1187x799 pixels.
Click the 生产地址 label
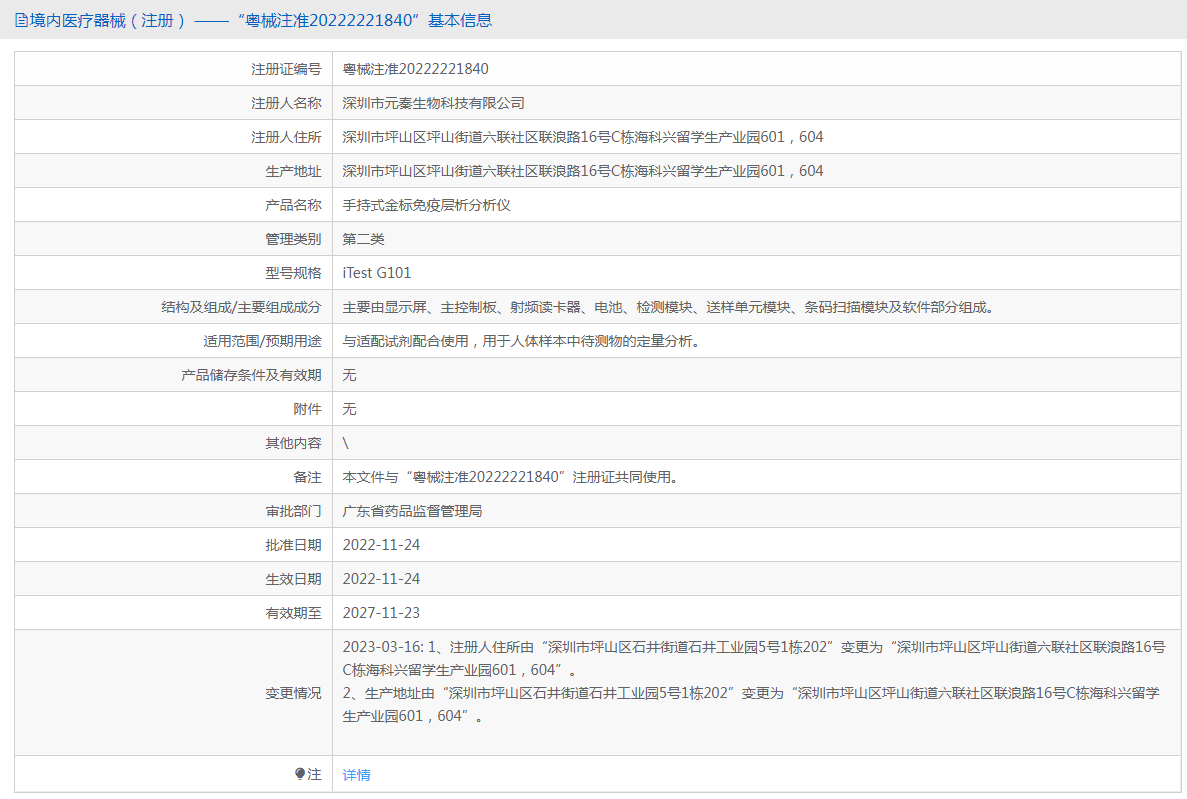coord(293,171)
